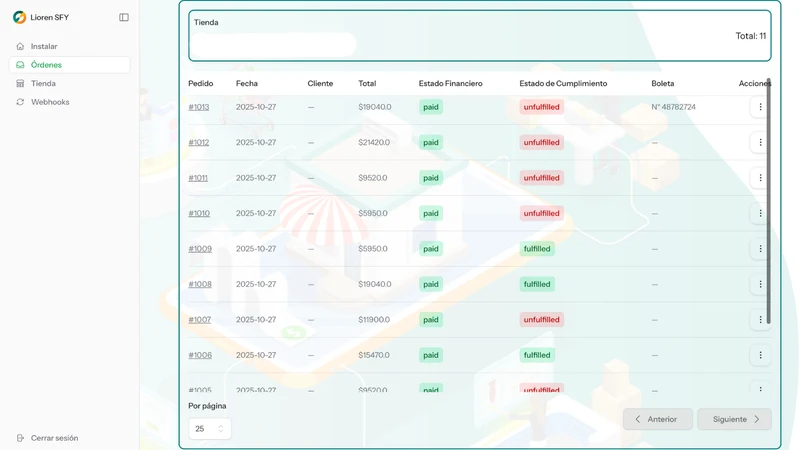The image size is (800, 450).
Task: Open actions menu for order #1007
Action: (760, 320)
